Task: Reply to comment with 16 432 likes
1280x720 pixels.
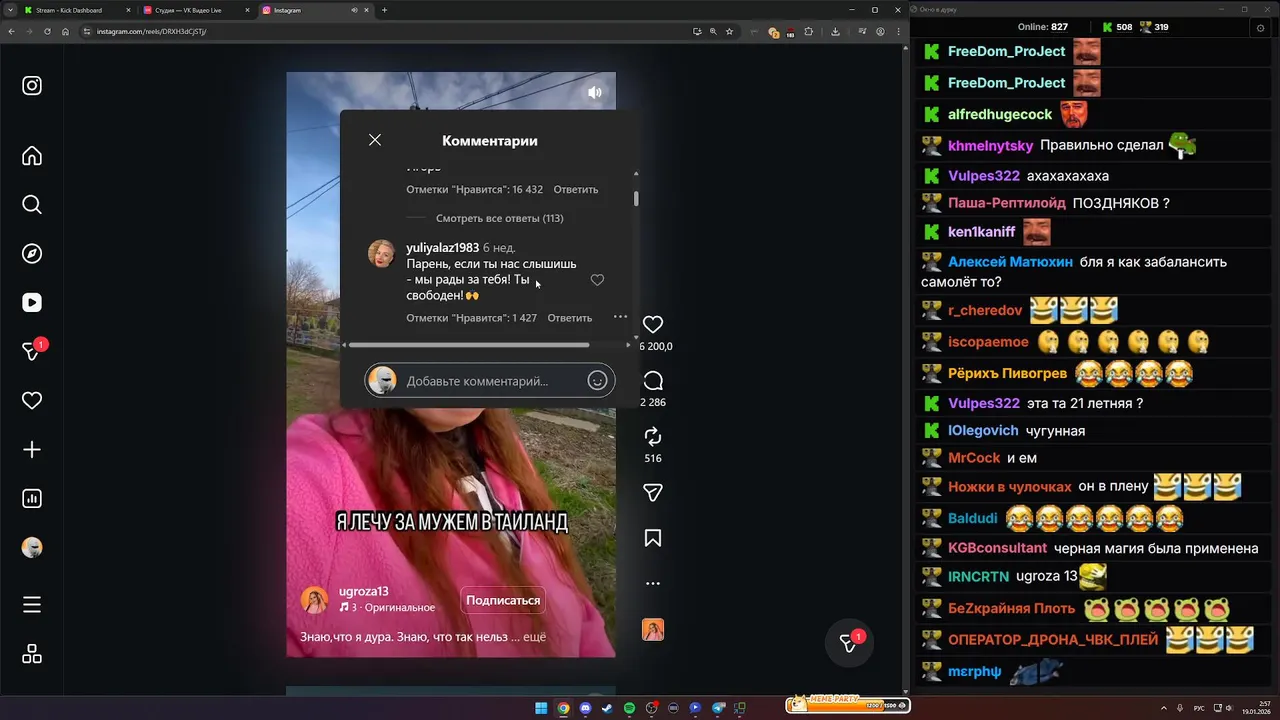Action: tap(576, 189)
